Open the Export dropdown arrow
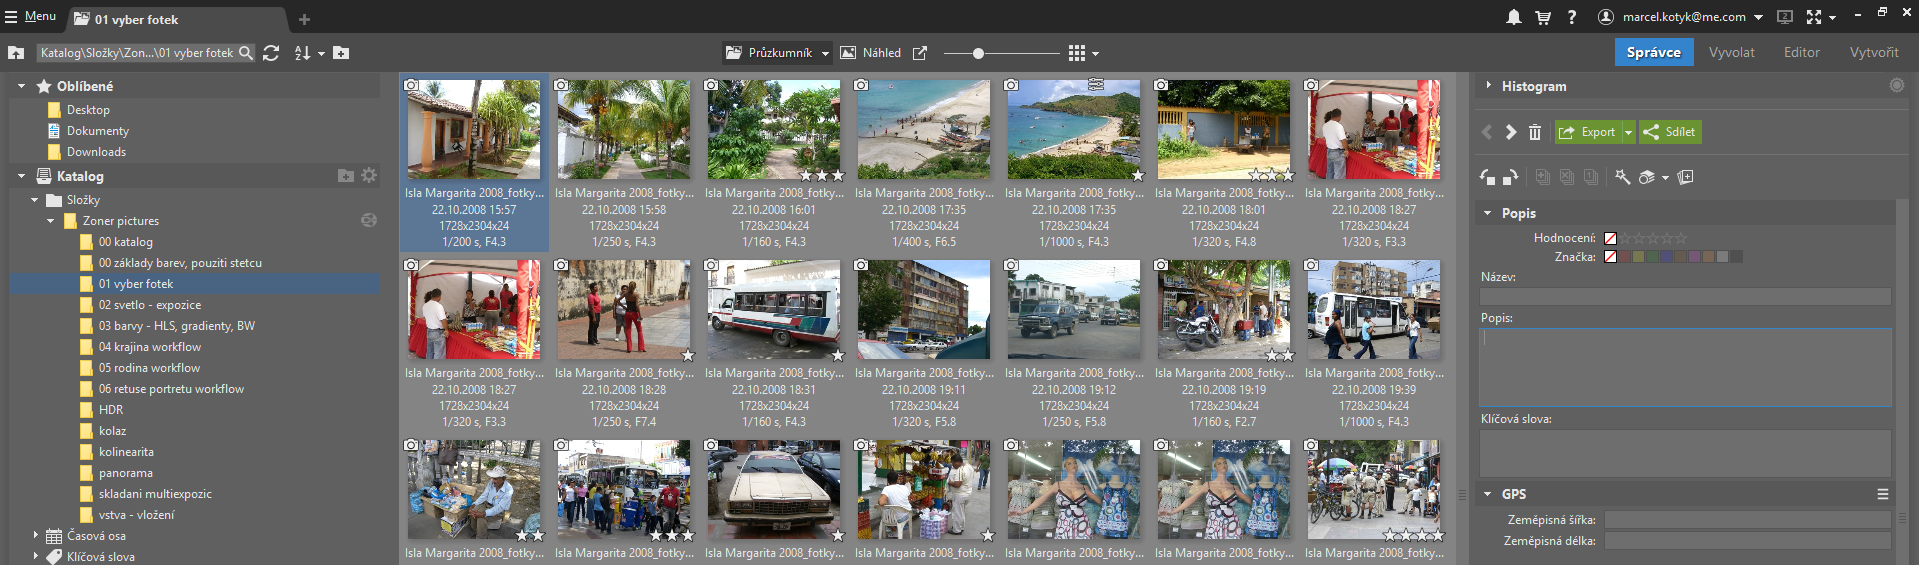This screenshot has height=565, width=1919. (x=1628, y=132)
